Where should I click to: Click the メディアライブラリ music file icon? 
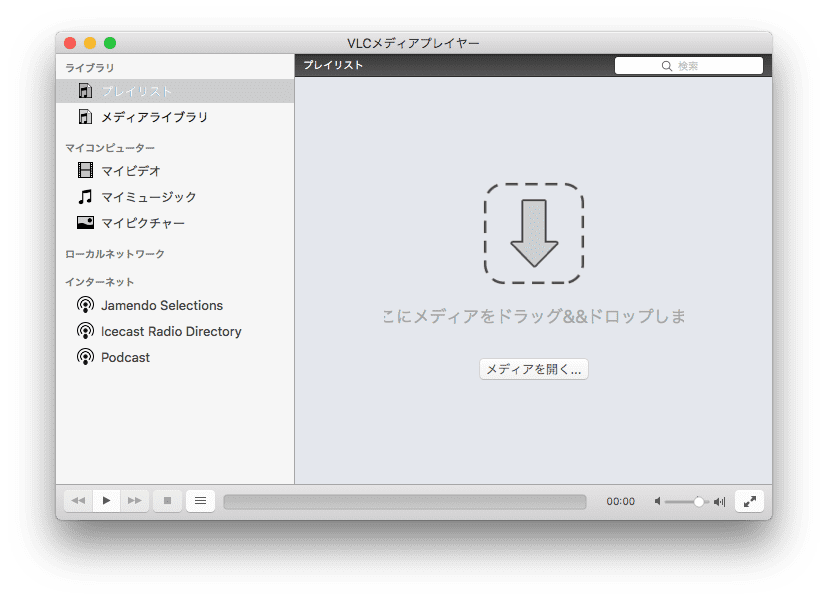85,117
